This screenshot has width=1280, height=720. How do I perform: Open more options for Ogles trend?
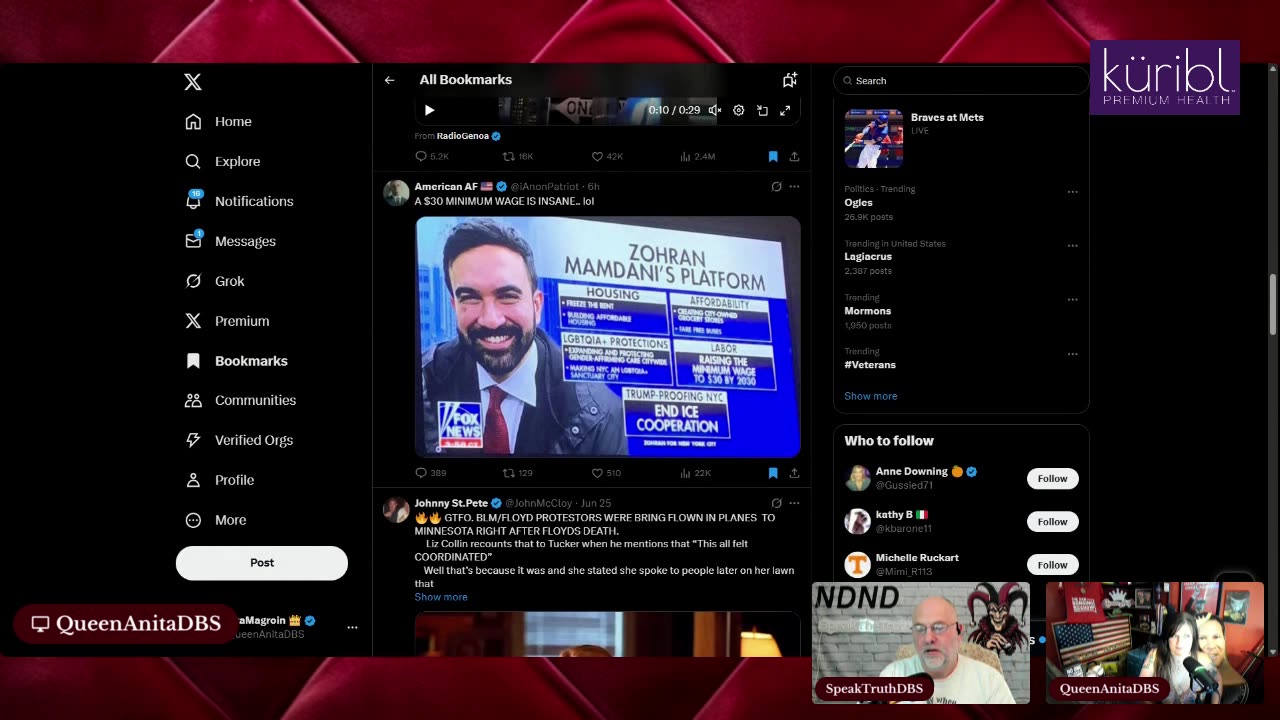pyautogui.click(x=1072, y=192)
